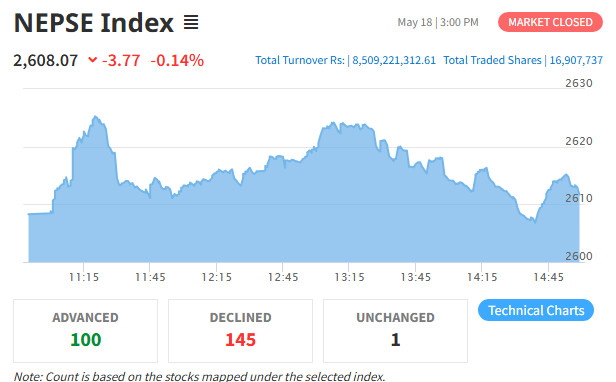The image size is (616, 382).
Task: Open the Technical Charts button
Action: [536, 310]
